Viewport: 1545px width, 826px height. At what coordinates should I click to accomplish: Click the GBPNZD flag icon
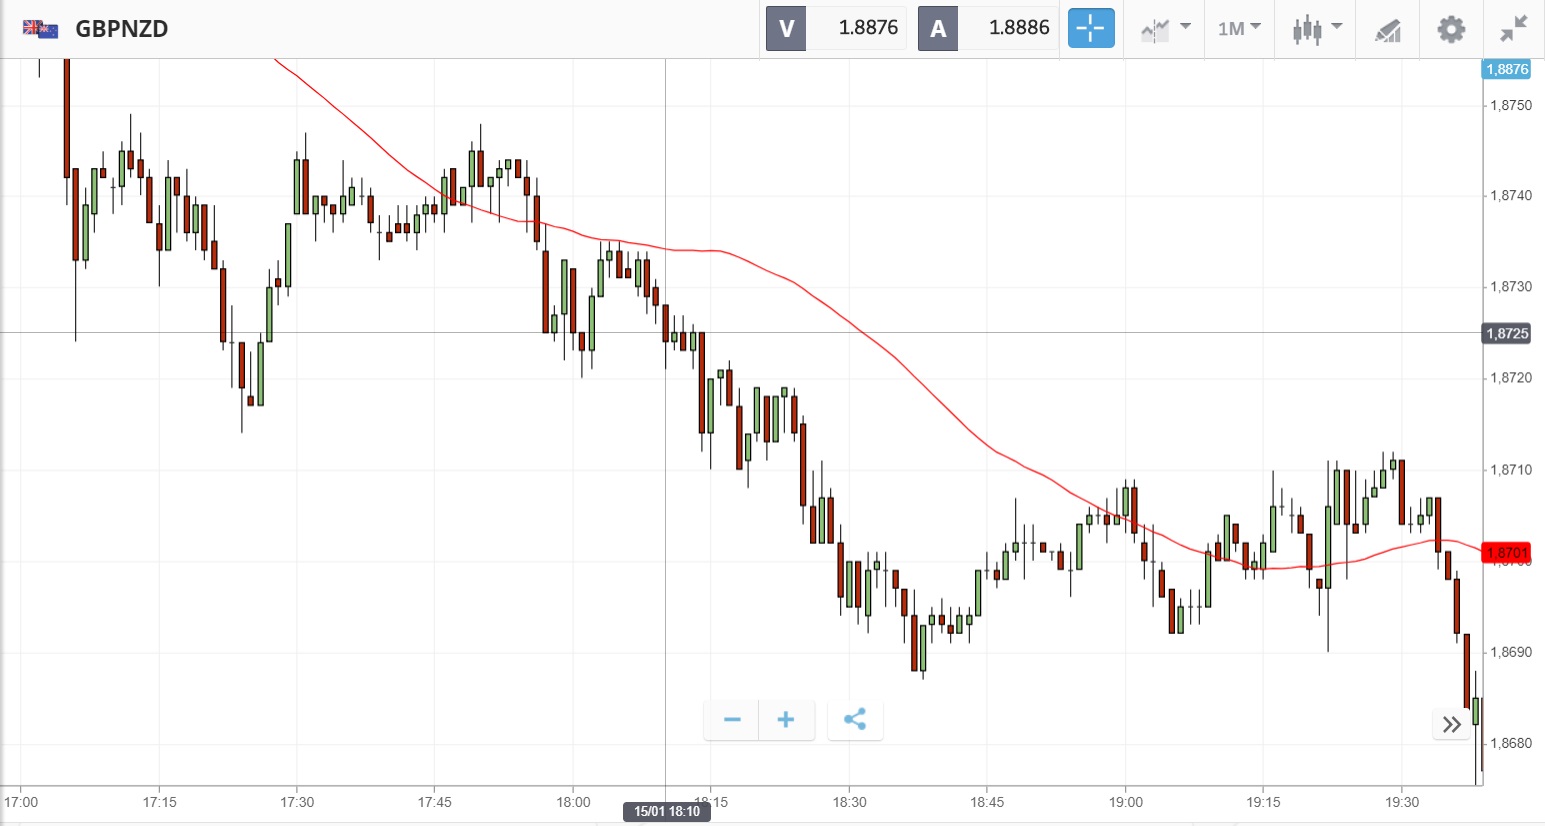point(40,28)
